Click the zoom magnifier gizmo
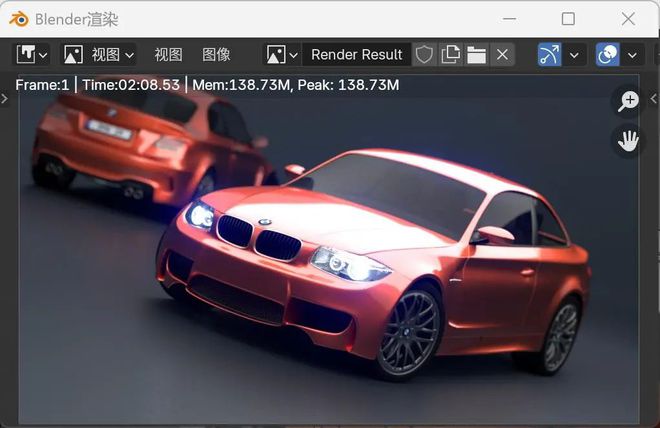The width and height of the screenshot is (660, 428). point(628,102)
